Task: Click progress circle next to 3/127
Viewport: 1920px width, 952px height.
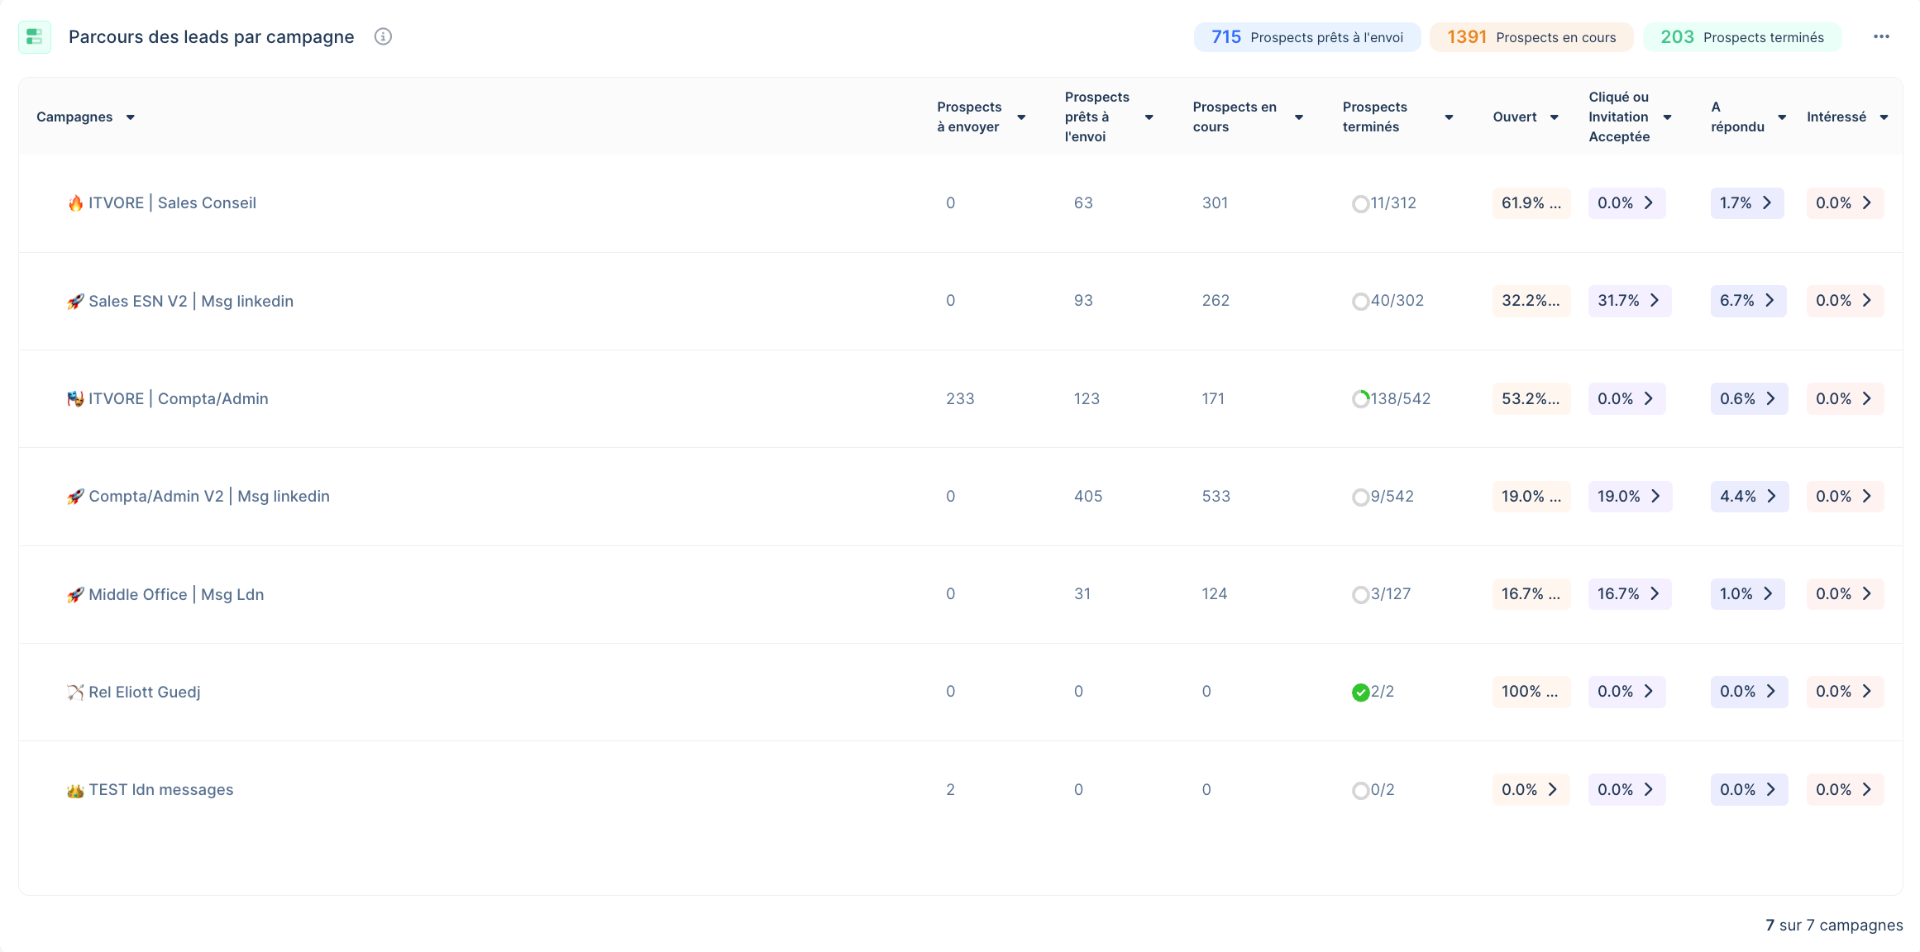Action: [x=1360, y=595]
